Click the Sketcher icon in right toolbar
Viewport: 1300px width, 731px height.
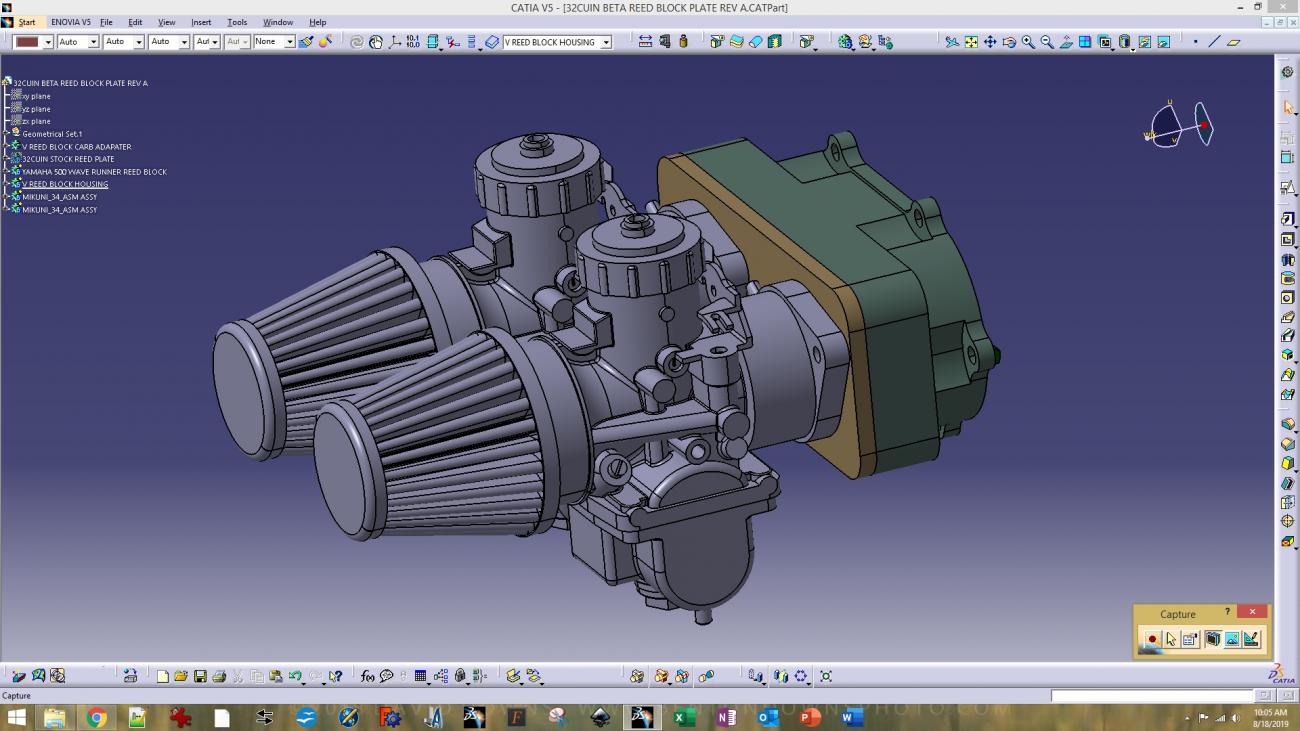coord(1288,187)
